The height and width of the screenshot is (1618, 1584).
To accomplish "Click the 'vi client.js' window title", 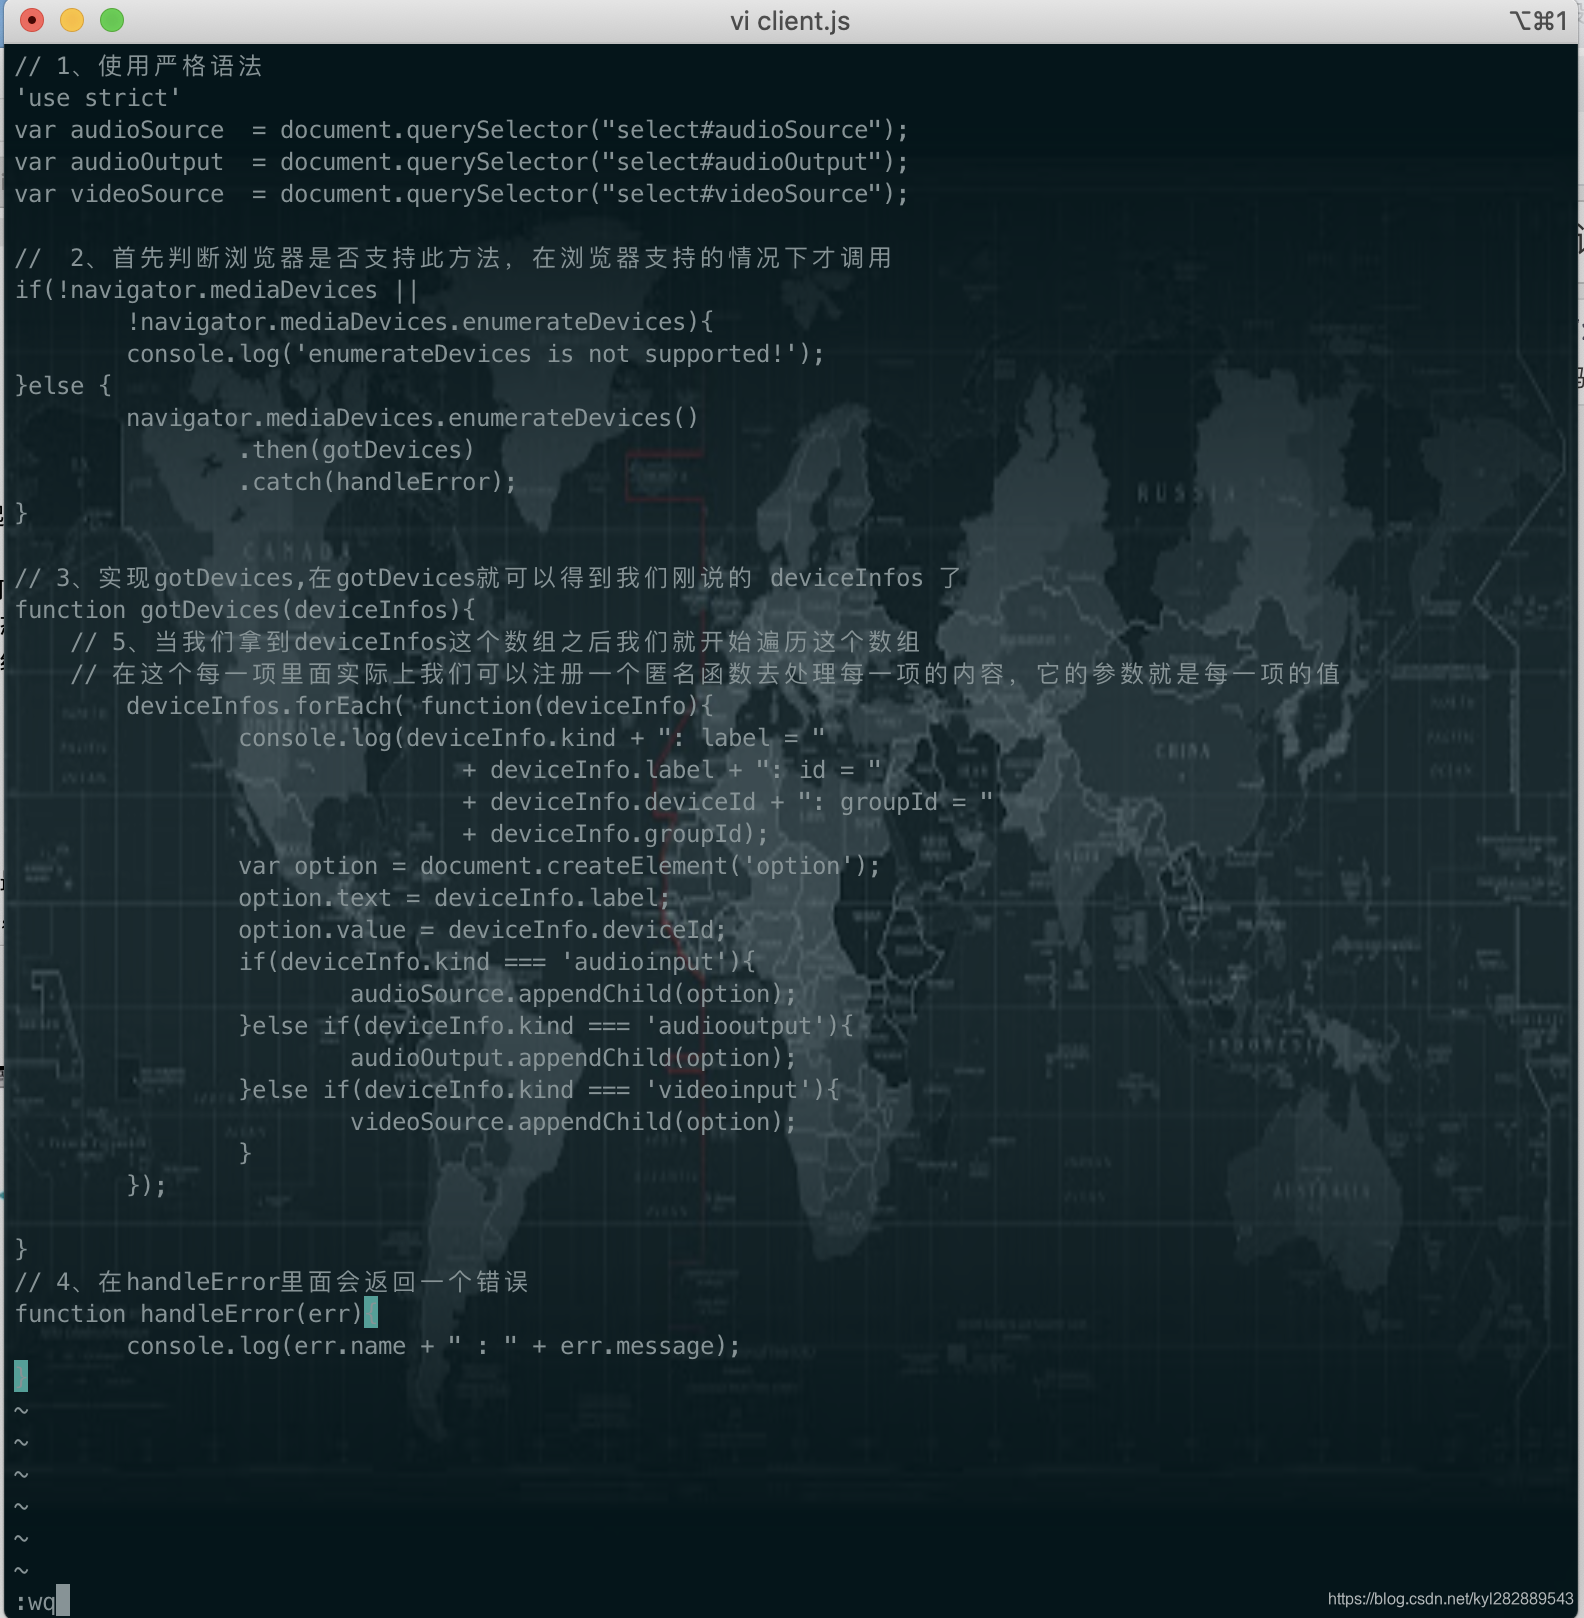I will pyautogui.click(x=790, y=21).
